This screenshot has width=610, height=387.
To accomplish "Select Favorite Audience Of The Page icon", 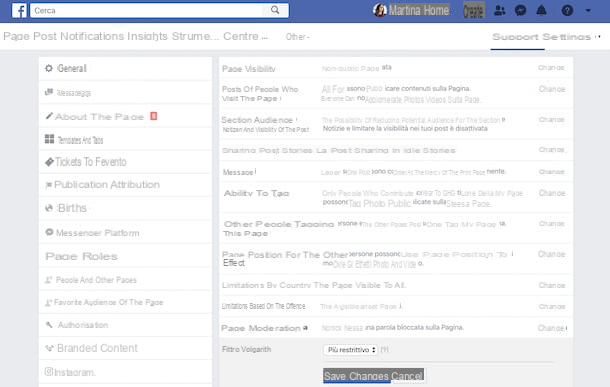I will click(48, 303).
